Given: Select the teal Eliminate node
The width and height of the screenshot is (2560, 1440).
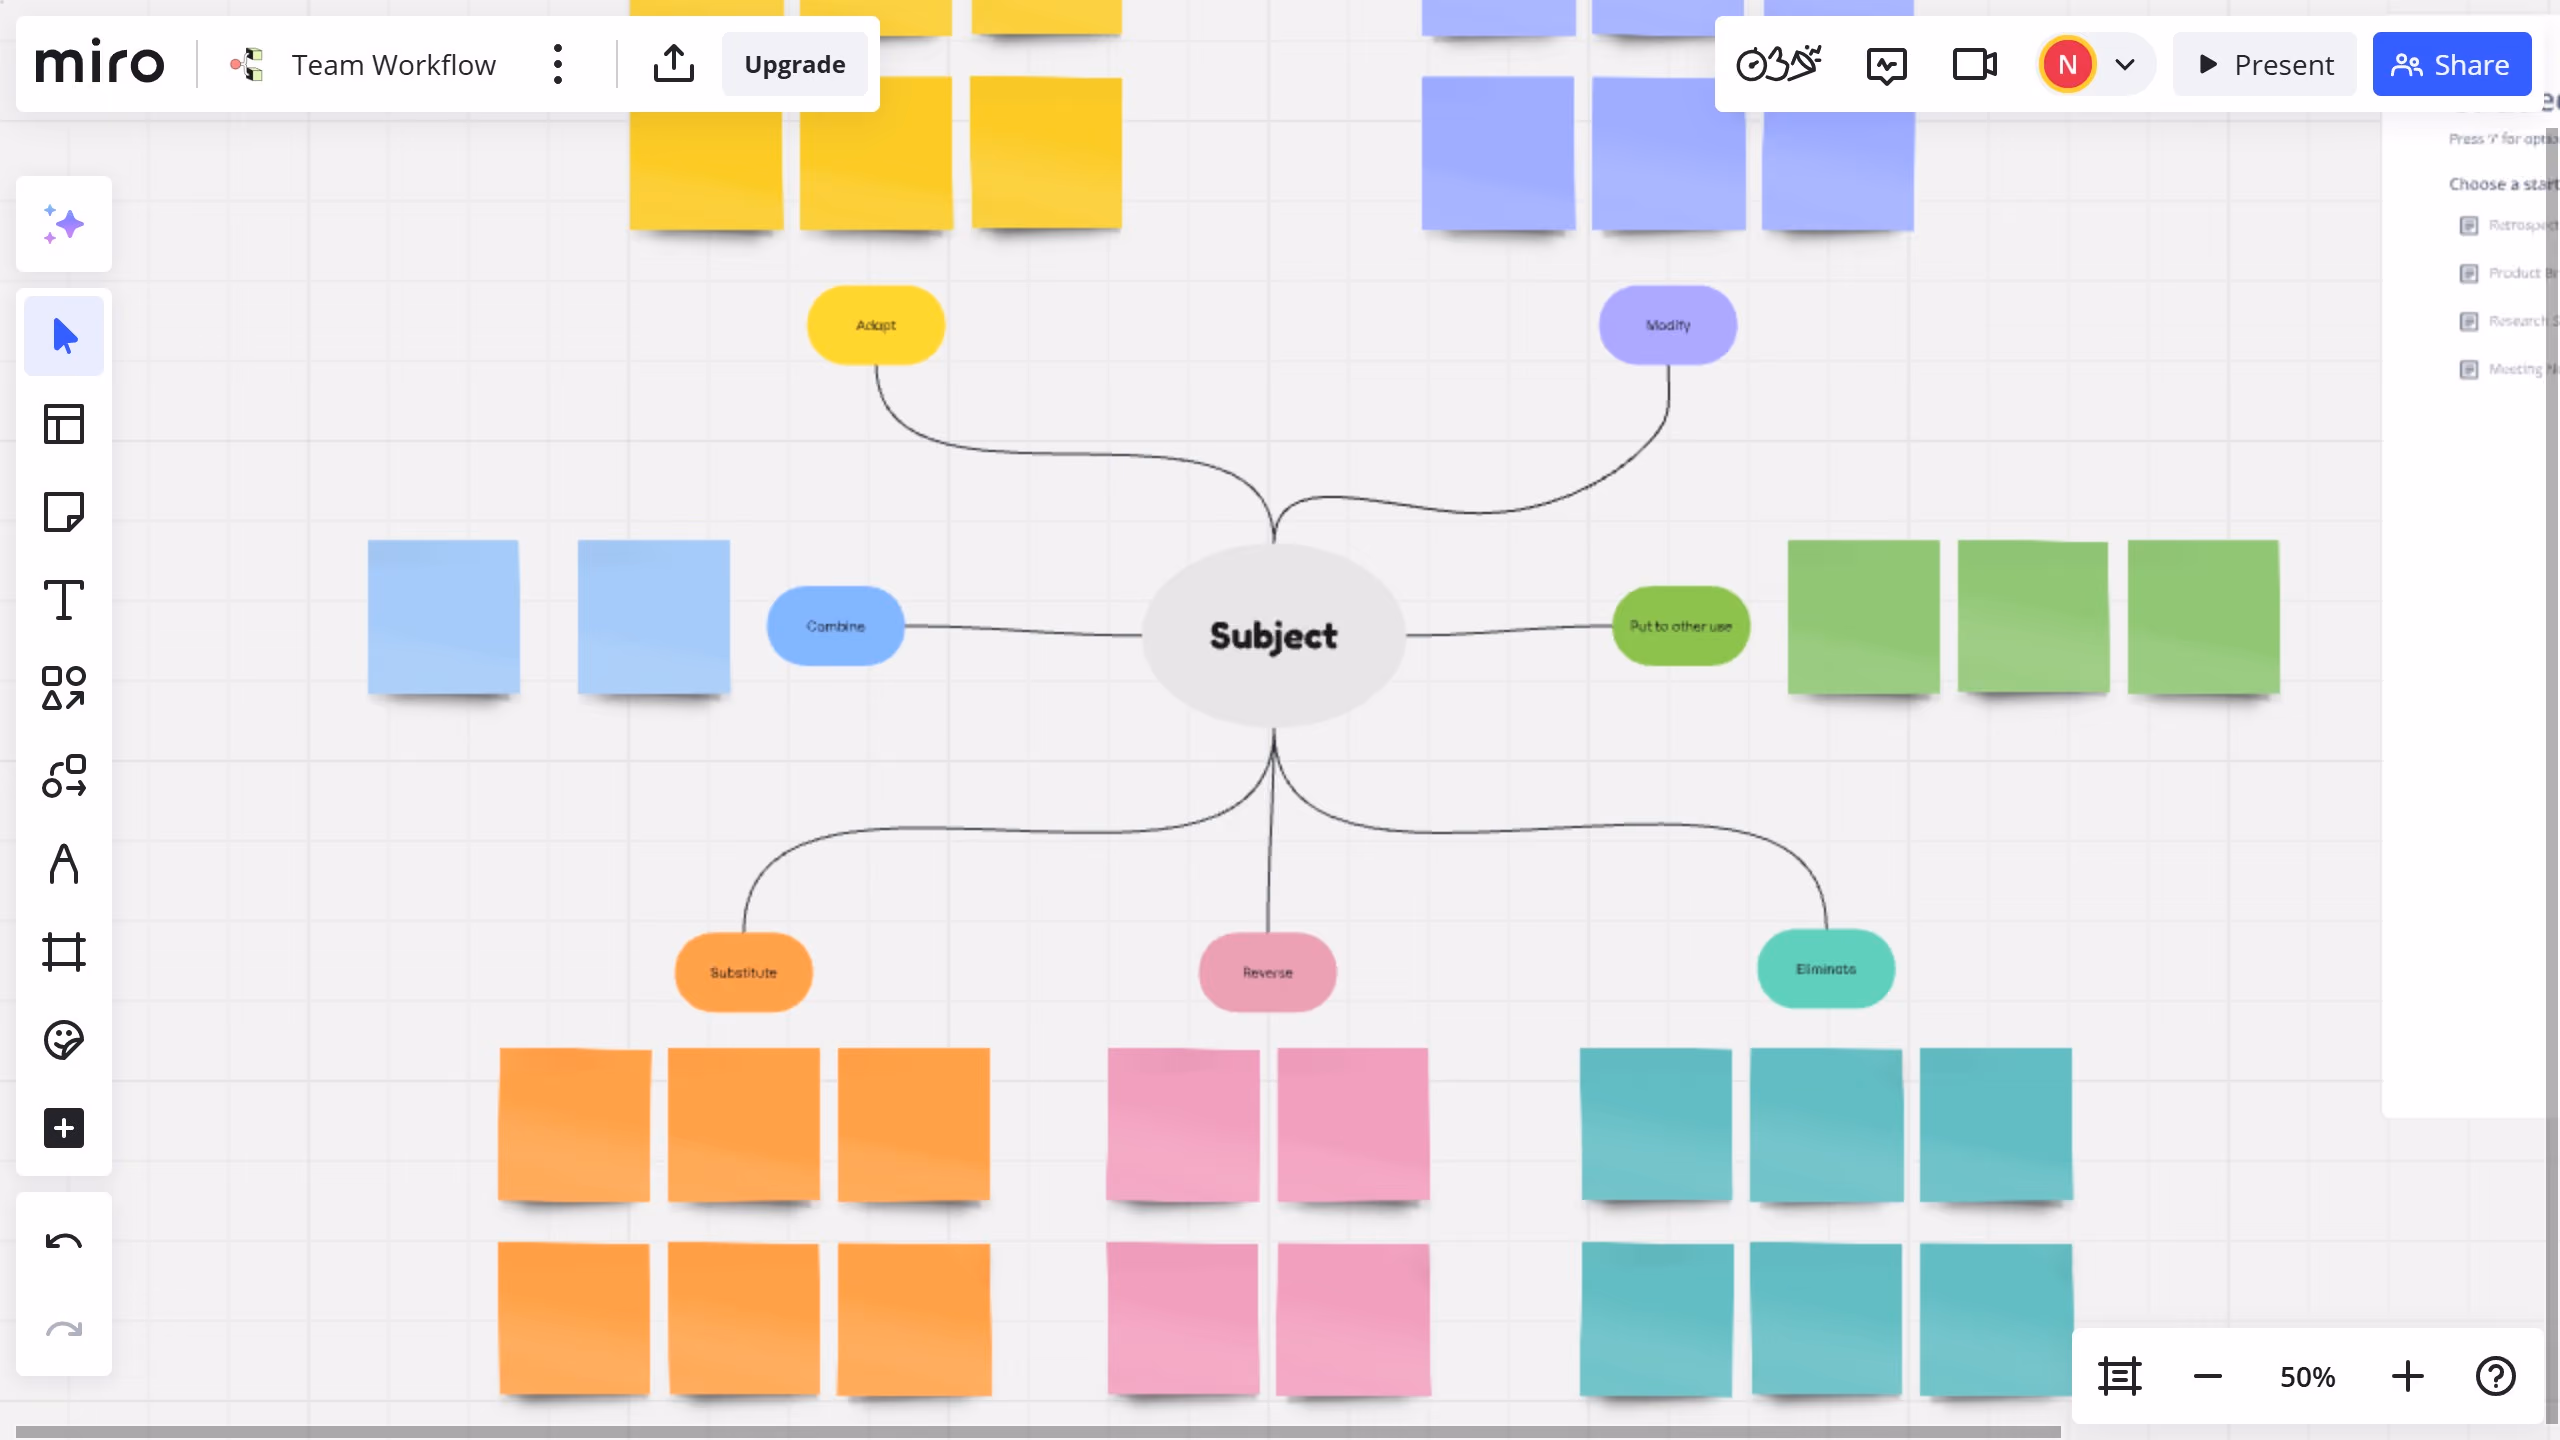Looking at the screenshot, I should point(1826,969).
